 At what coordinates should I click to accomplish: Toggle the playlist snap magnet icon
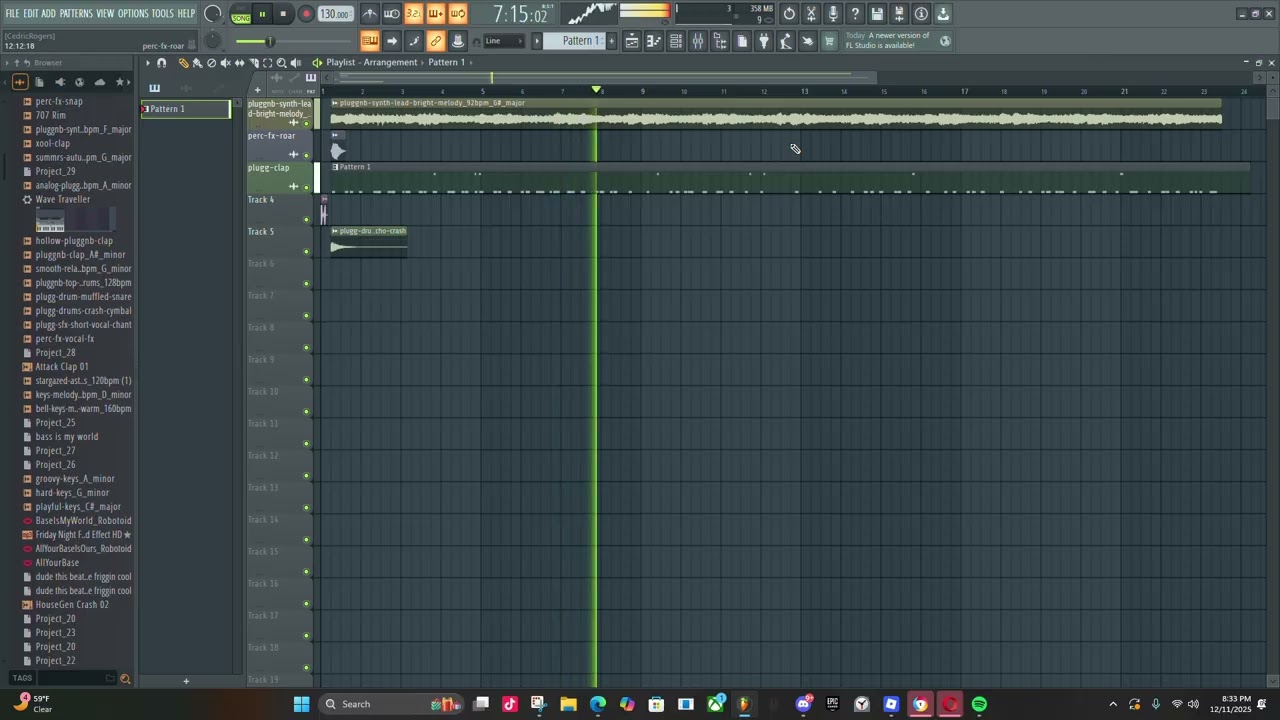[161, 63]
